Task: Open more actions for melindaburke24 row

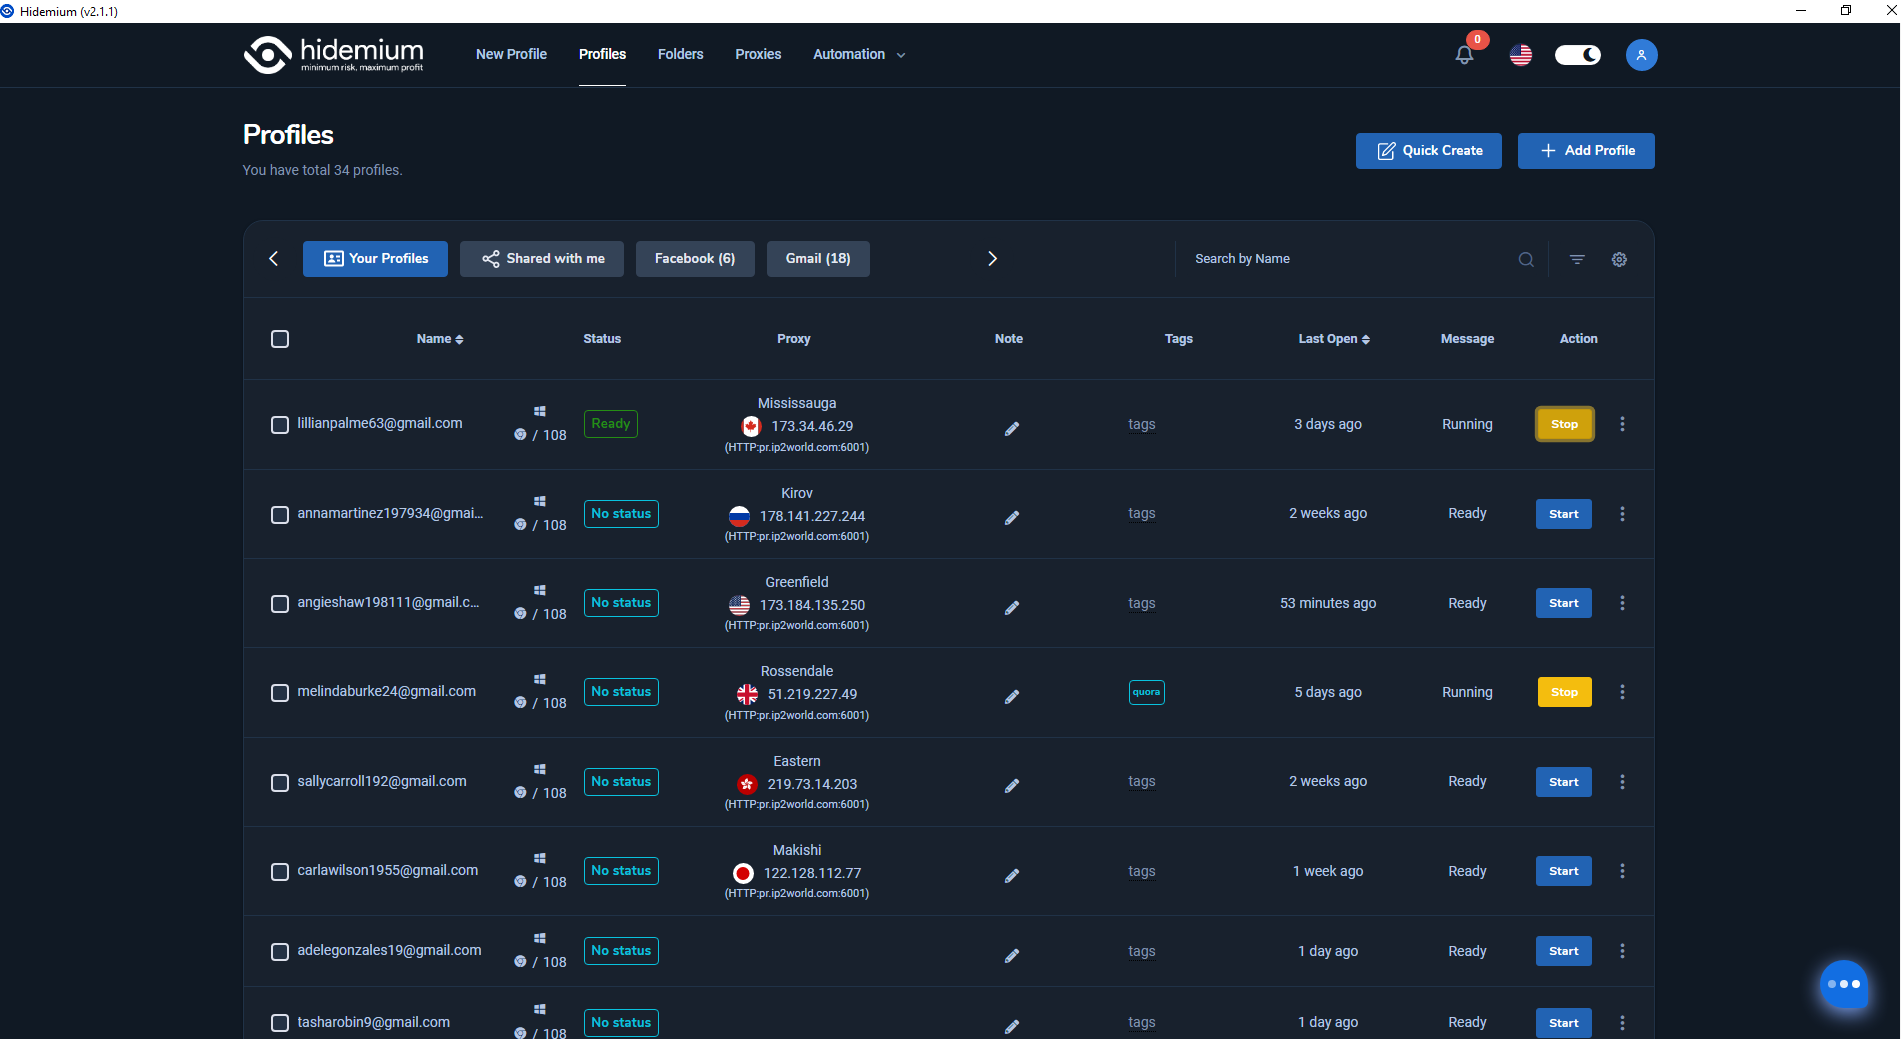Action: pyautogui.click(x=1622, y=692)
